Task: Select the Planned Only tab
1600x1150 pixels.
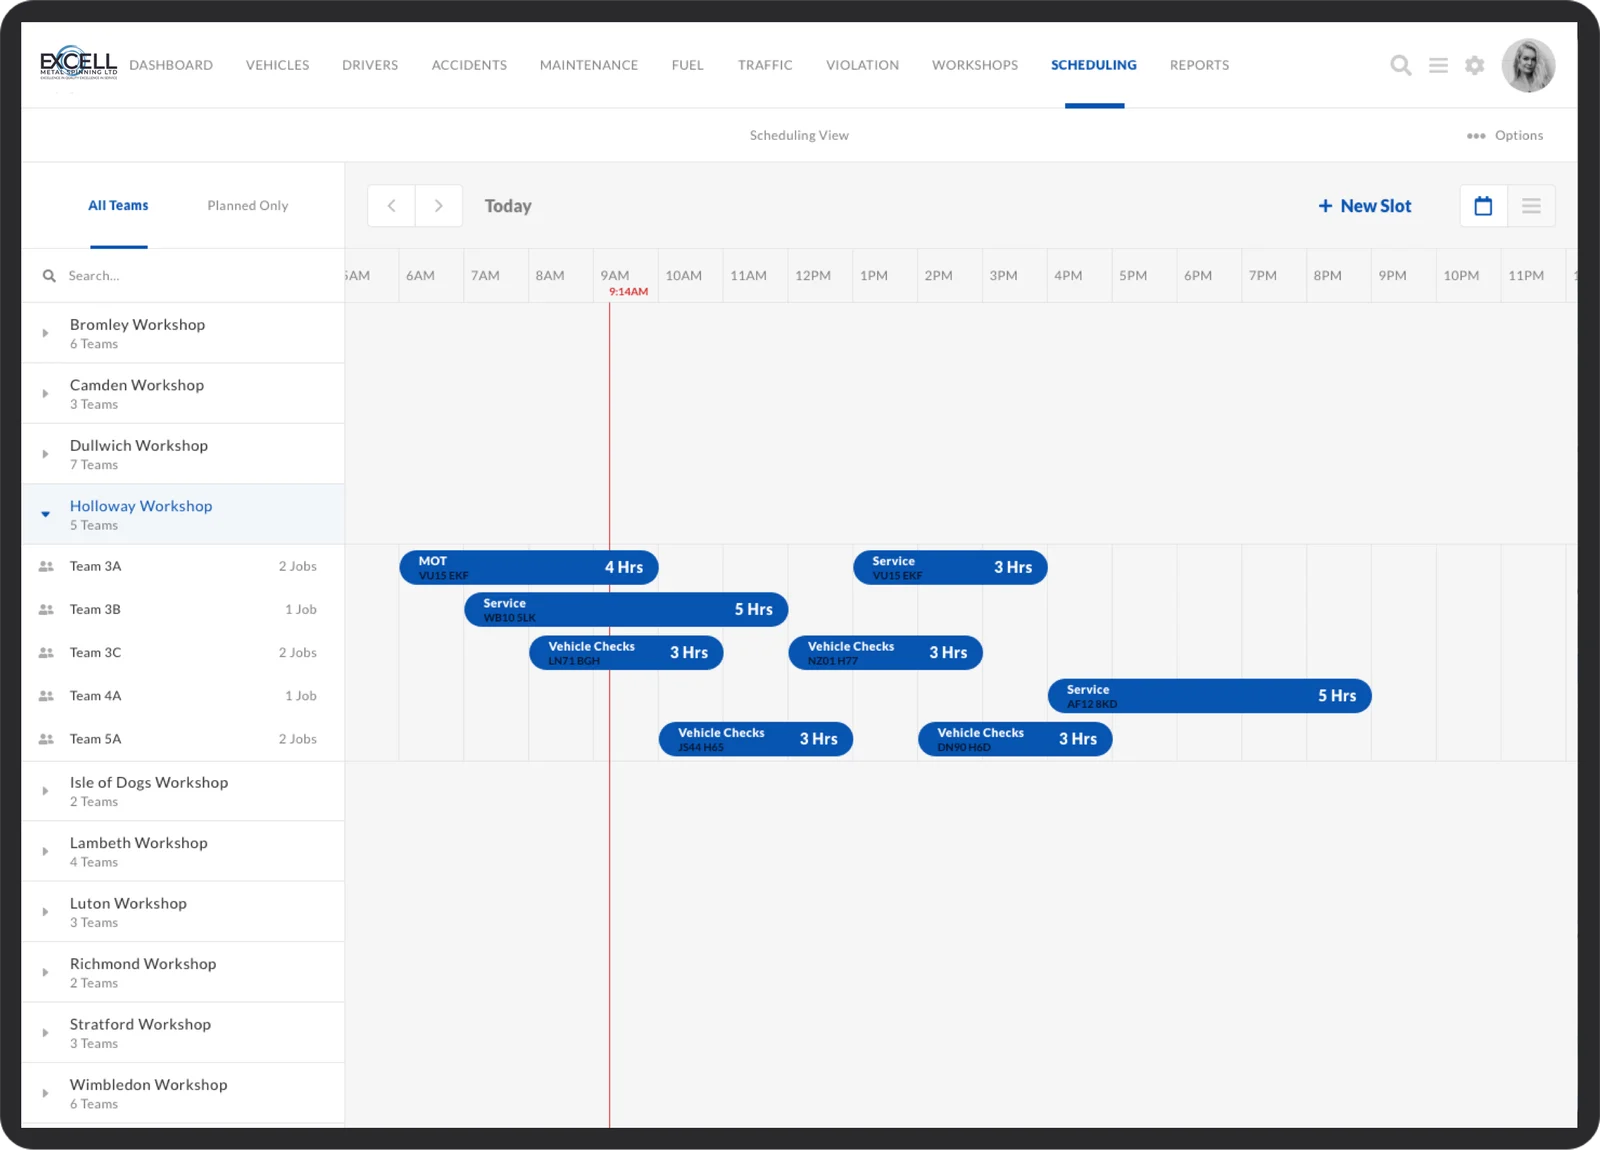Action: click(248, 206)
